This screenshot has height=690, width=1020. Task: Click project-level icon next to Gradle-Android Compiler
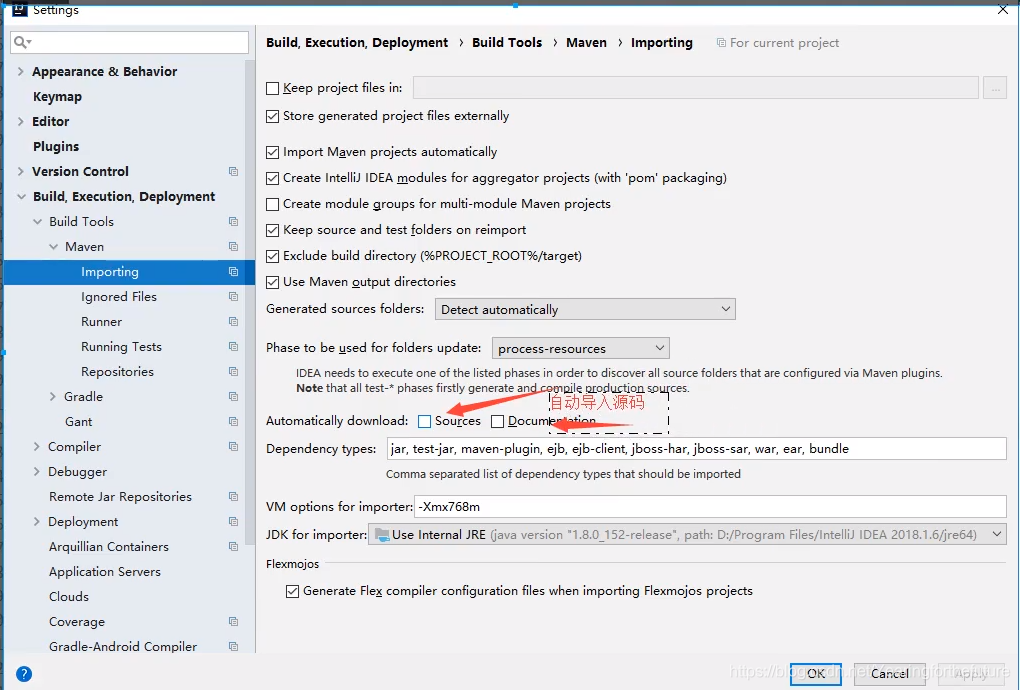click(x=234, y=646)
